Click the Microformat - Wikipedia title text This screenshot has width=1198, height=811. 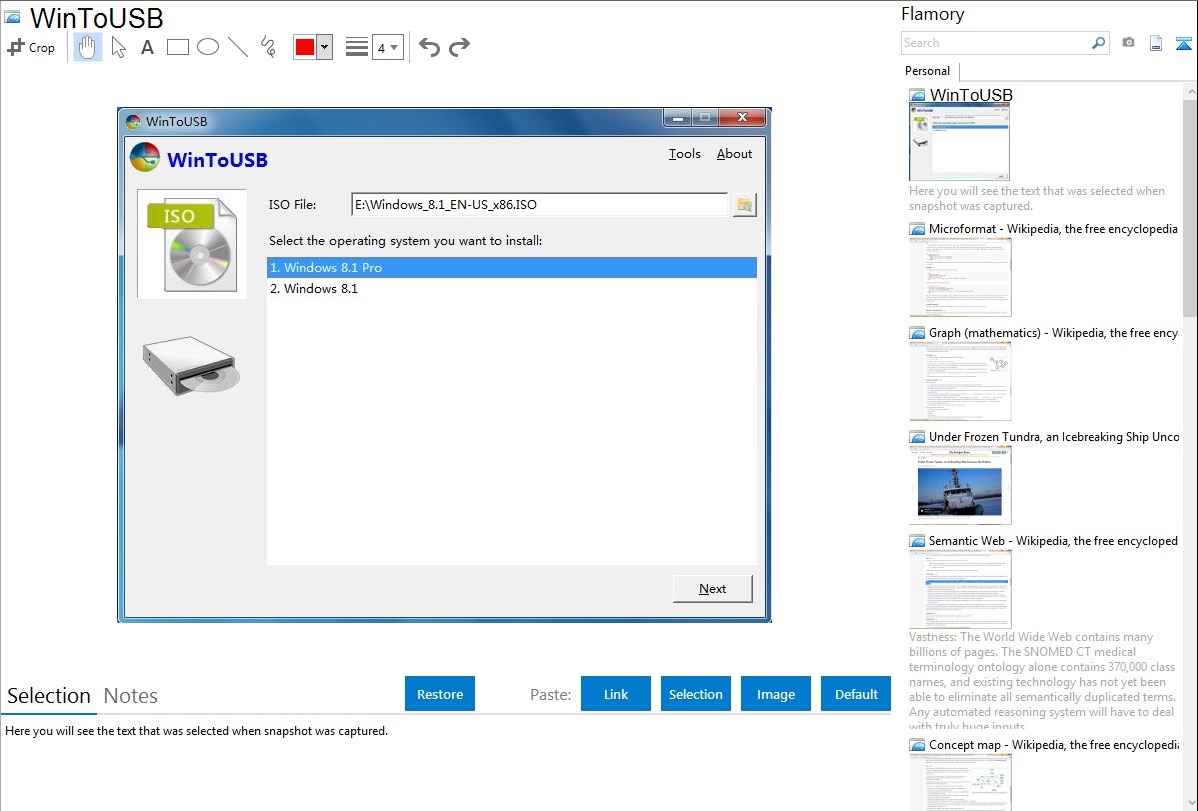1053,229
